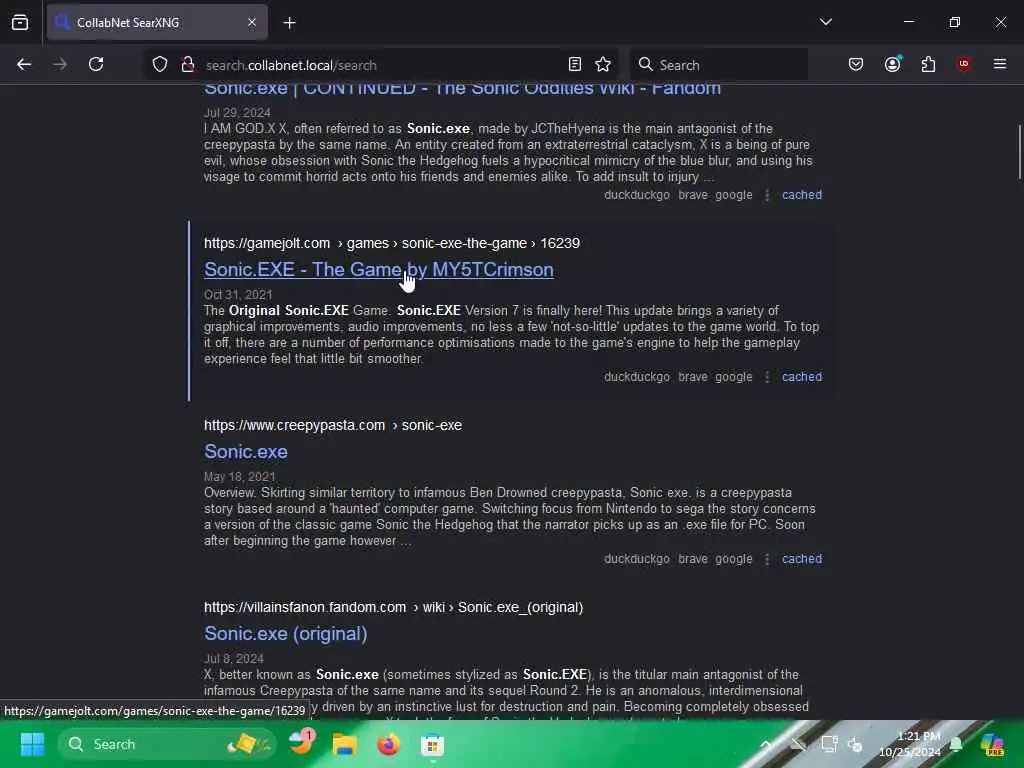Open the display cast tray icon
The height and width of the screenshot is (768, 1024).
click(829, 744)
